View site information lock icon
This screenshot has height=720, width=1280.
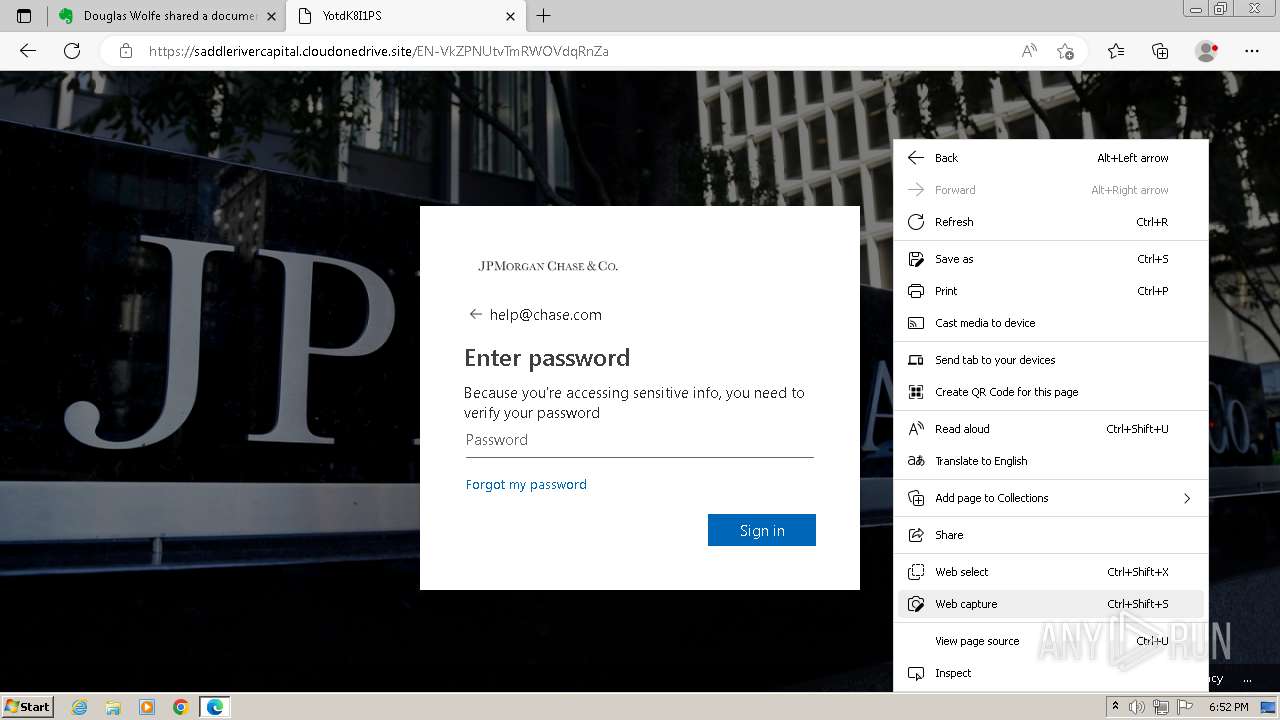[126, 51]
